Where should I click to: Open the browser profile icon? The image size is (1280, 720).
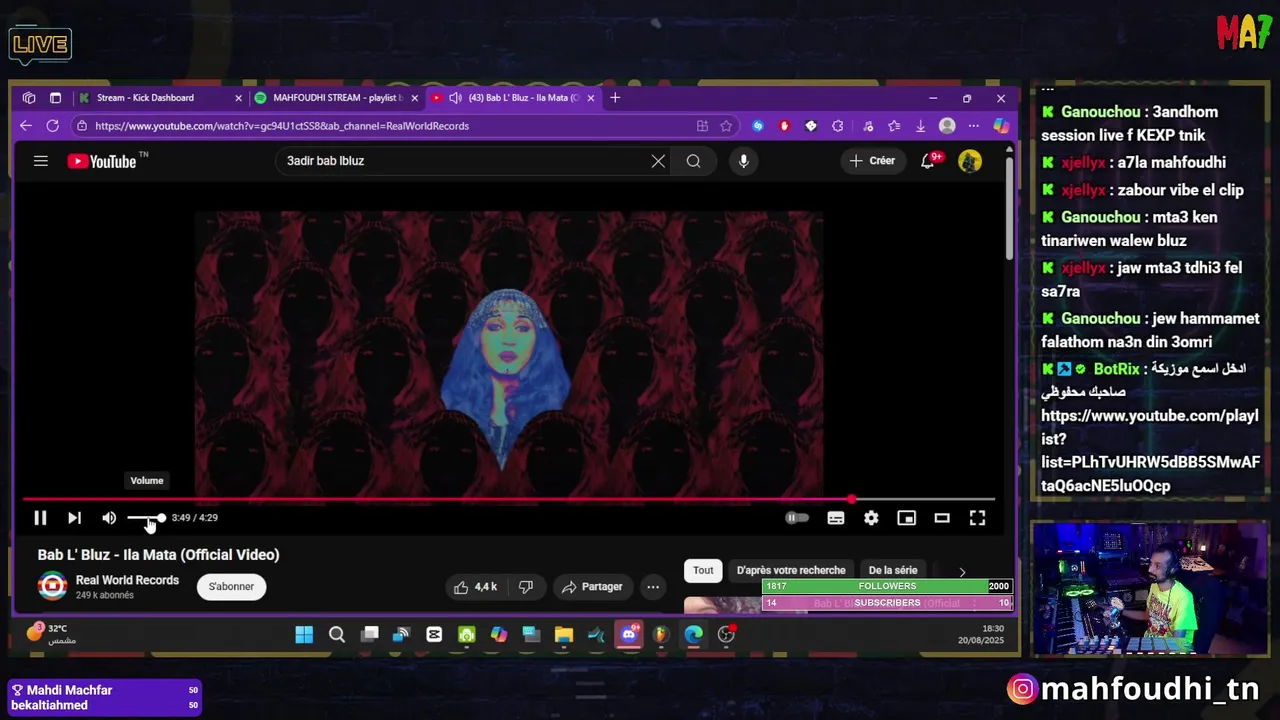pyautogui.click(x=947, y=126)
